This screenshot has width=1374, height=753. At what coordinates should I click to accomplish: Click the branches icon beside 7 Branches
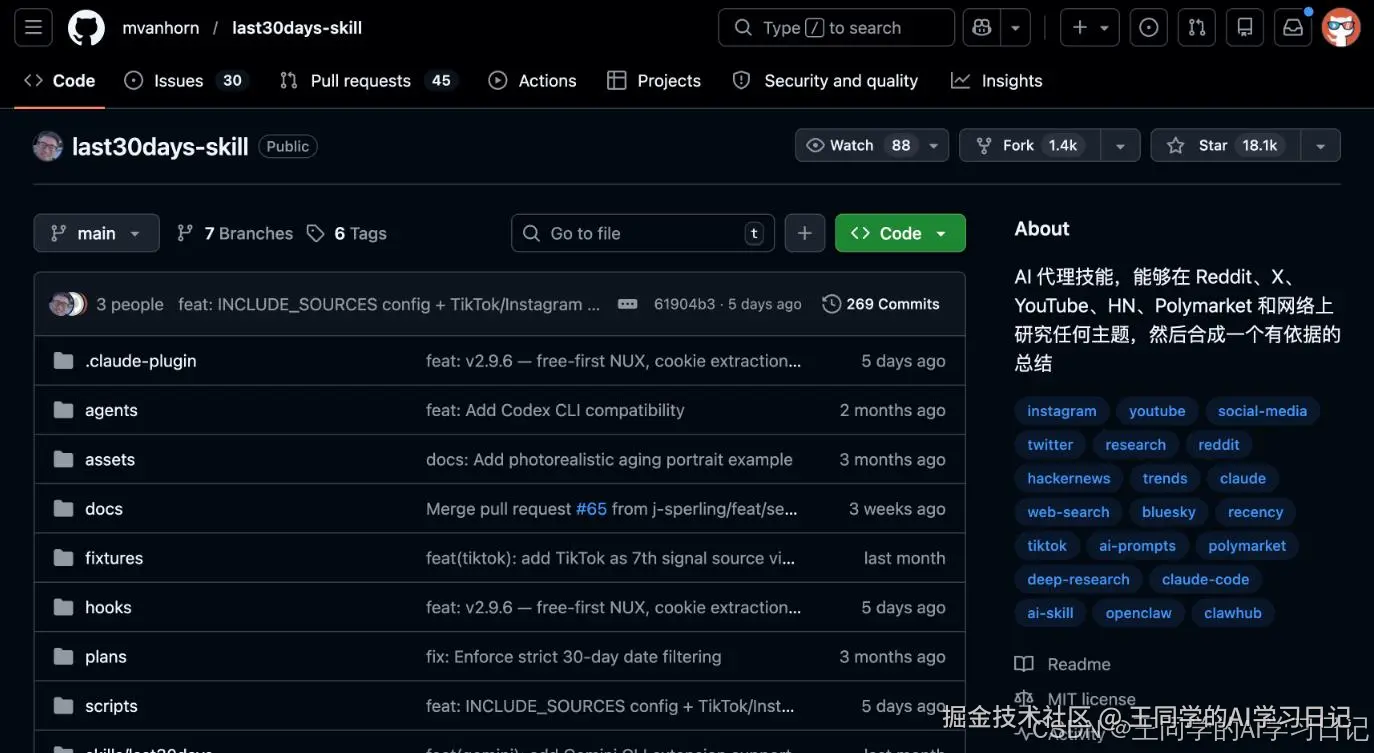coord(185,233)
